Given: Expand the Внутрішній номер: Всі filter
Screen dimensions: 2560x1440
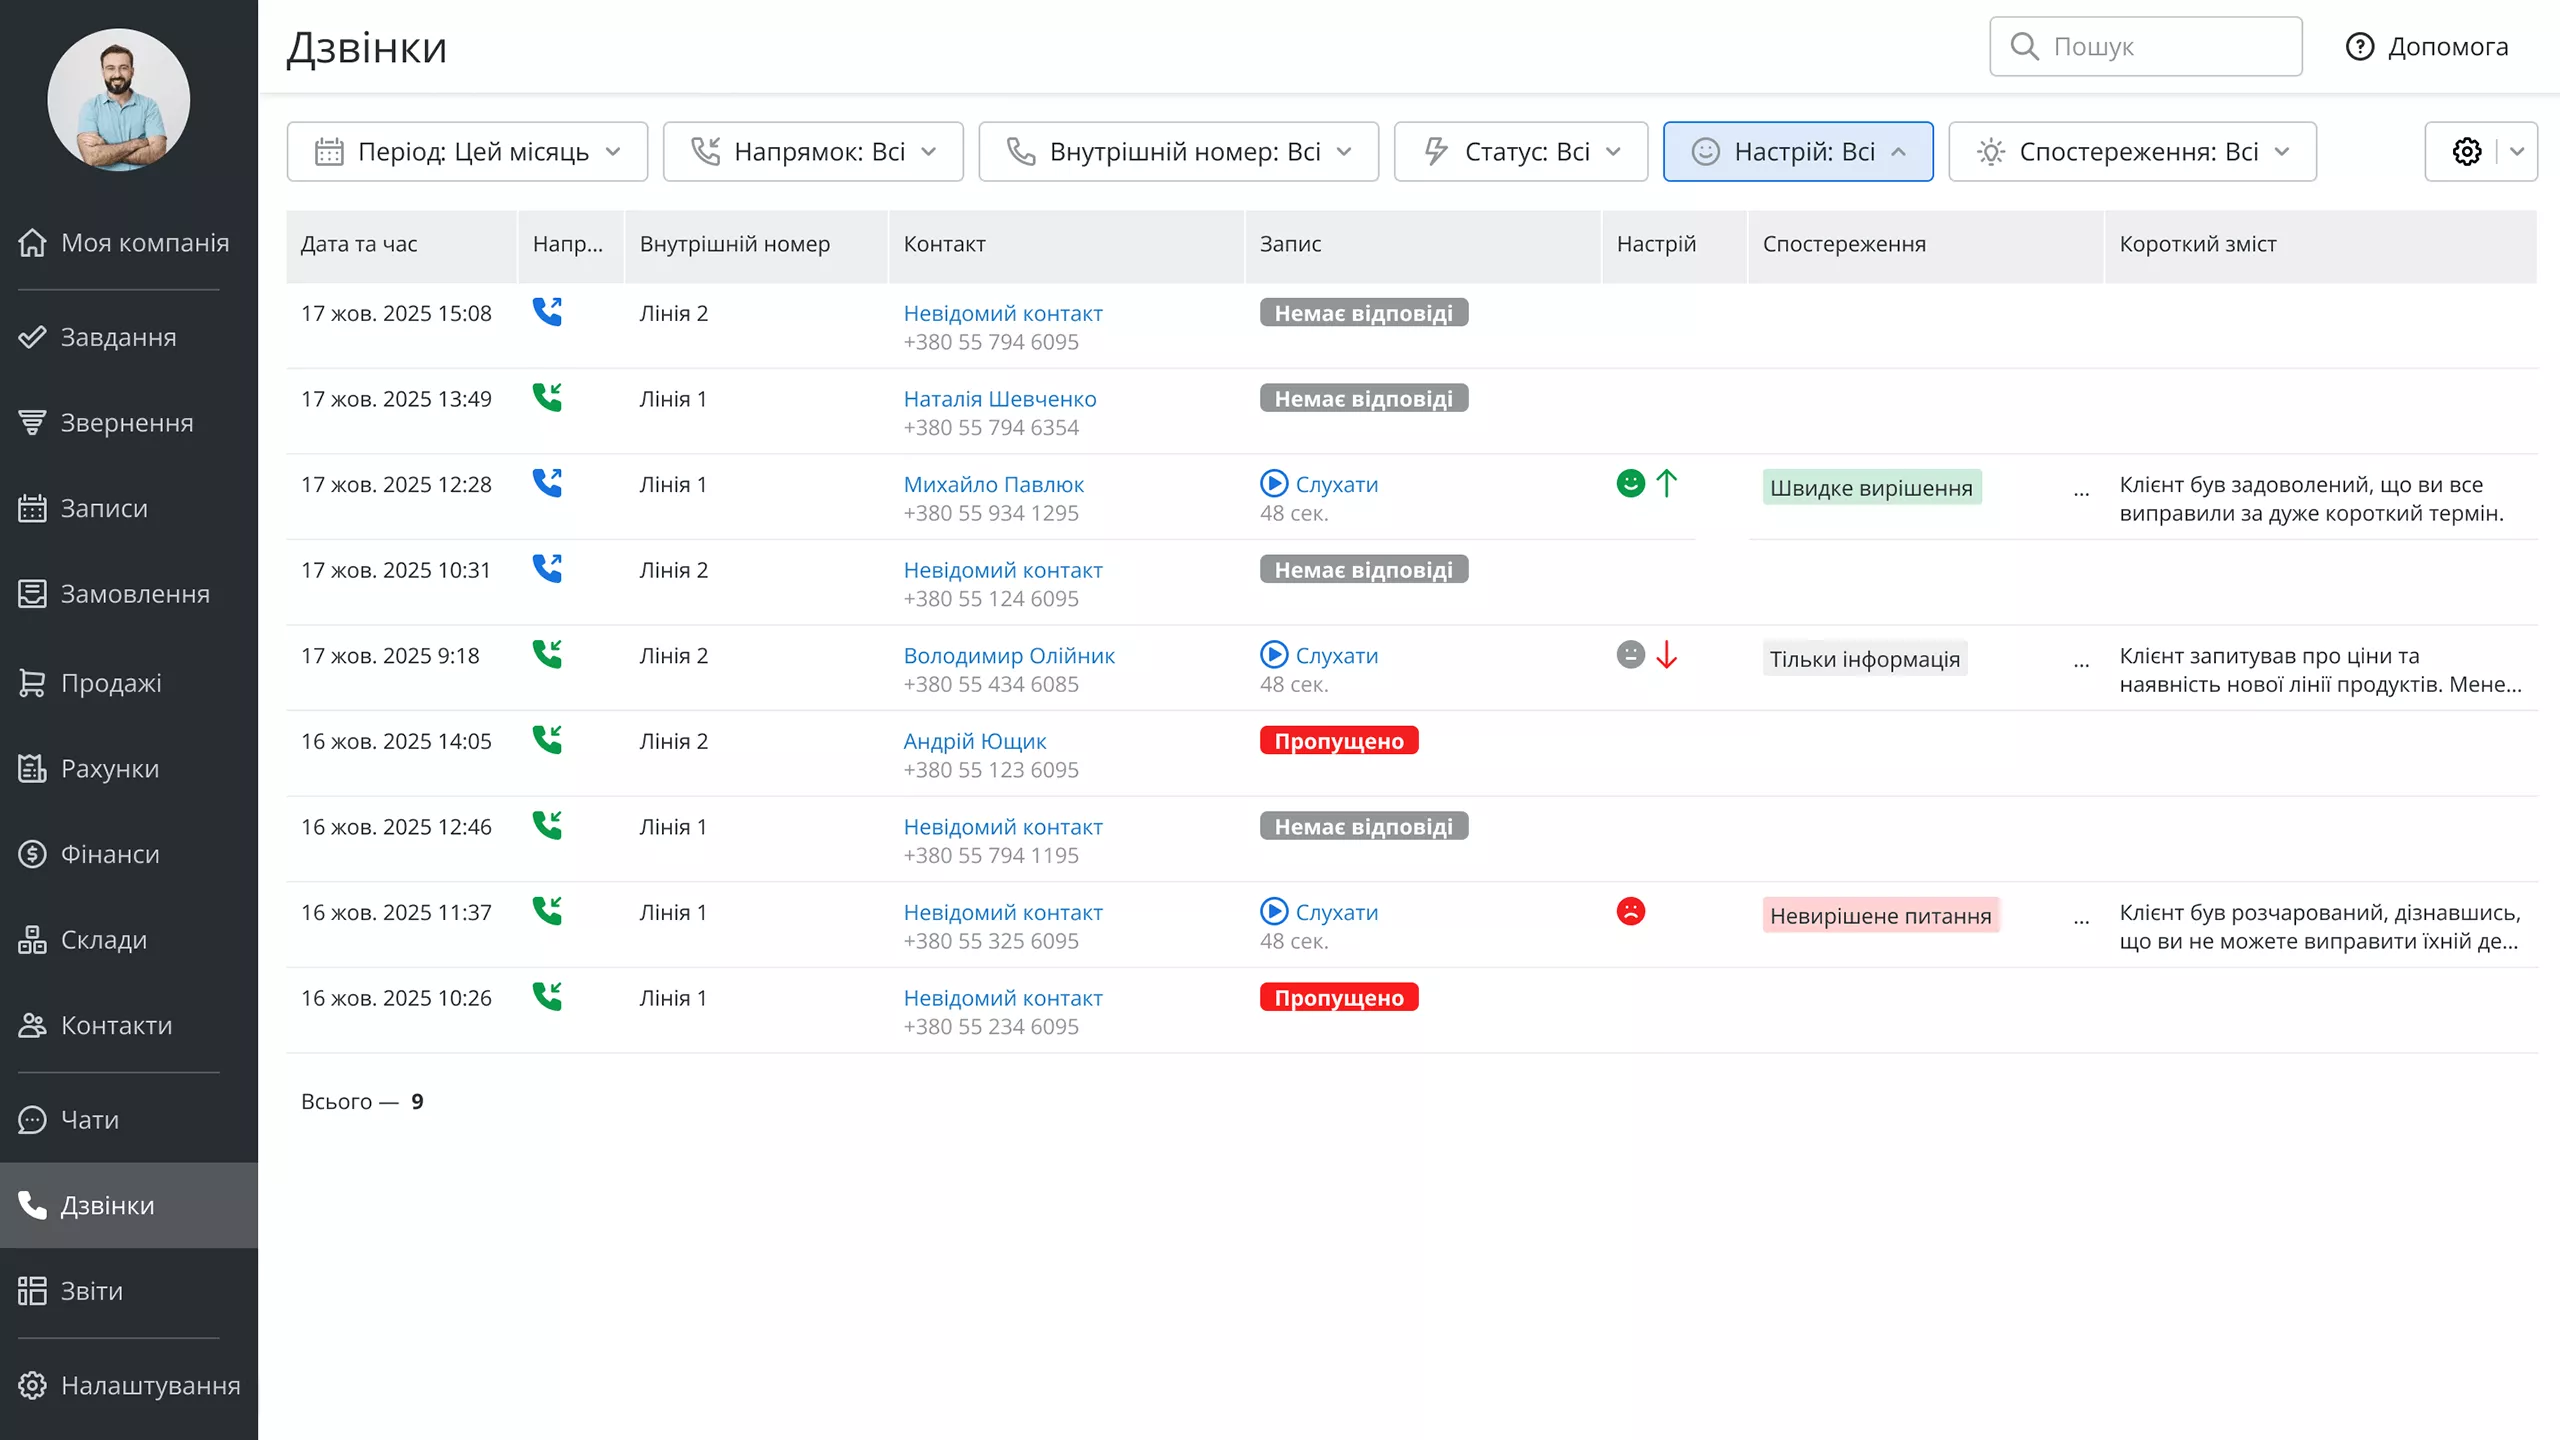Looking at the screenshot, I should [x=1178, y=152].
